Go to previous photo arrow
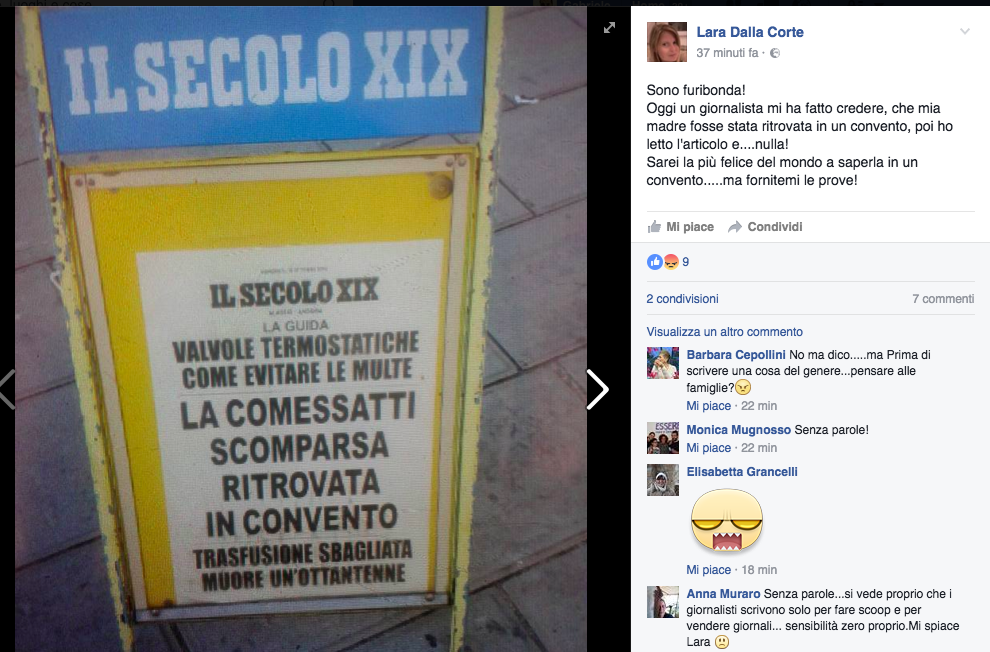The height and width of the screenshot is (652, 990). point(8,389)
